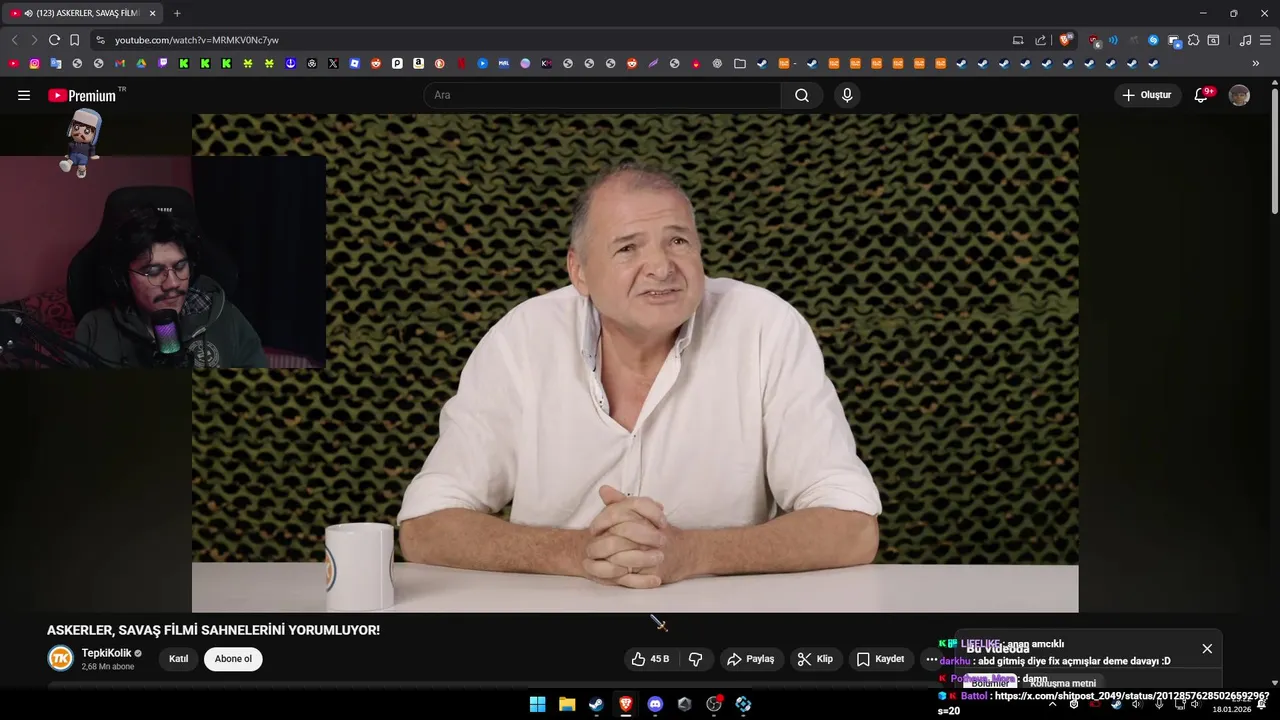Open the X bookmark

click(x=333, y=63)
